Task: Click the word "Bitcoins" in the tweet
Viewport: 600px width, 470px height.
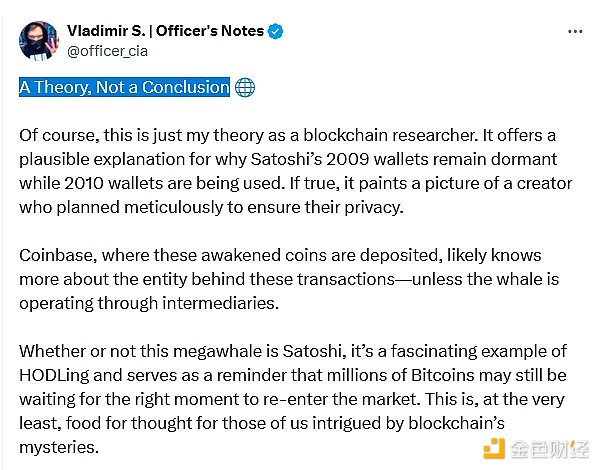Action: [456, 374]
